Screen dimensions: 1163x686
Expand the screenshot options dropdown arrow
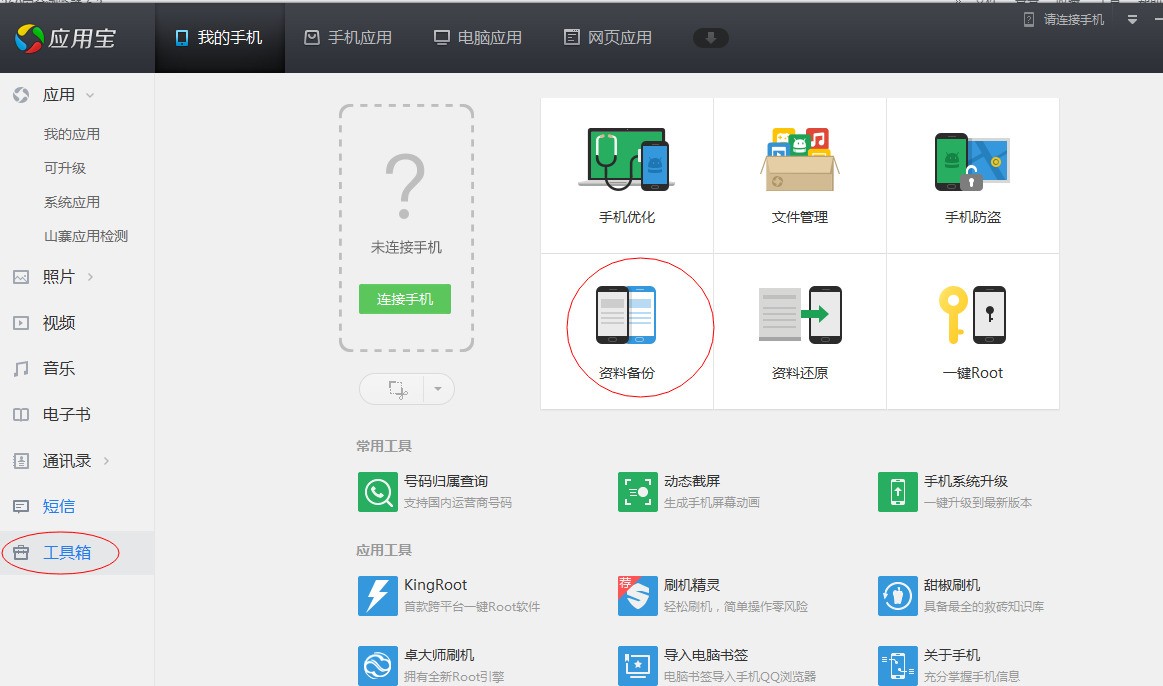click(438, 389)
